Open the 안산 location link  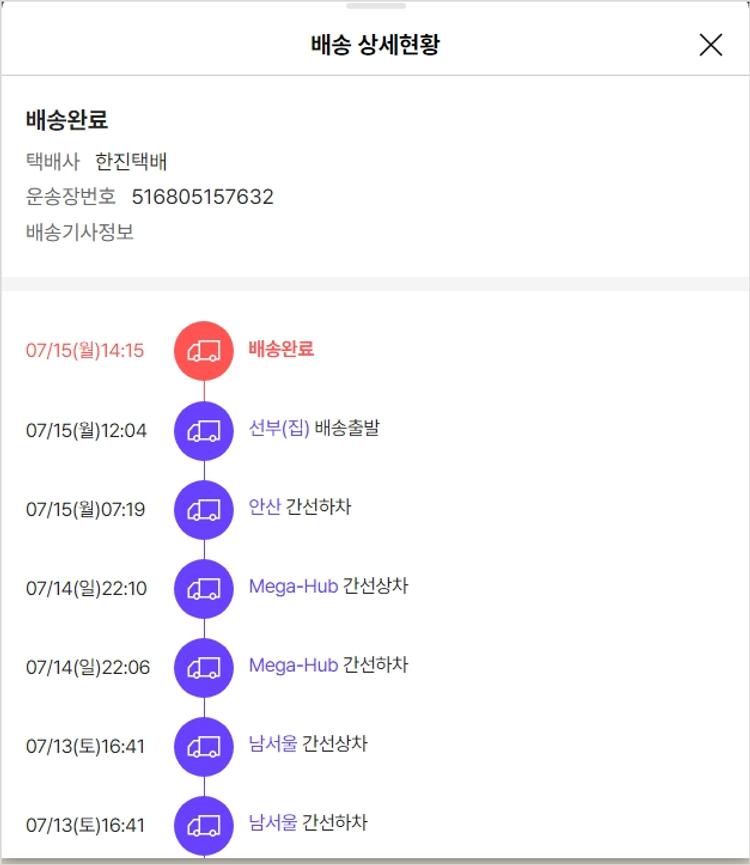click(x=265, y=508)
